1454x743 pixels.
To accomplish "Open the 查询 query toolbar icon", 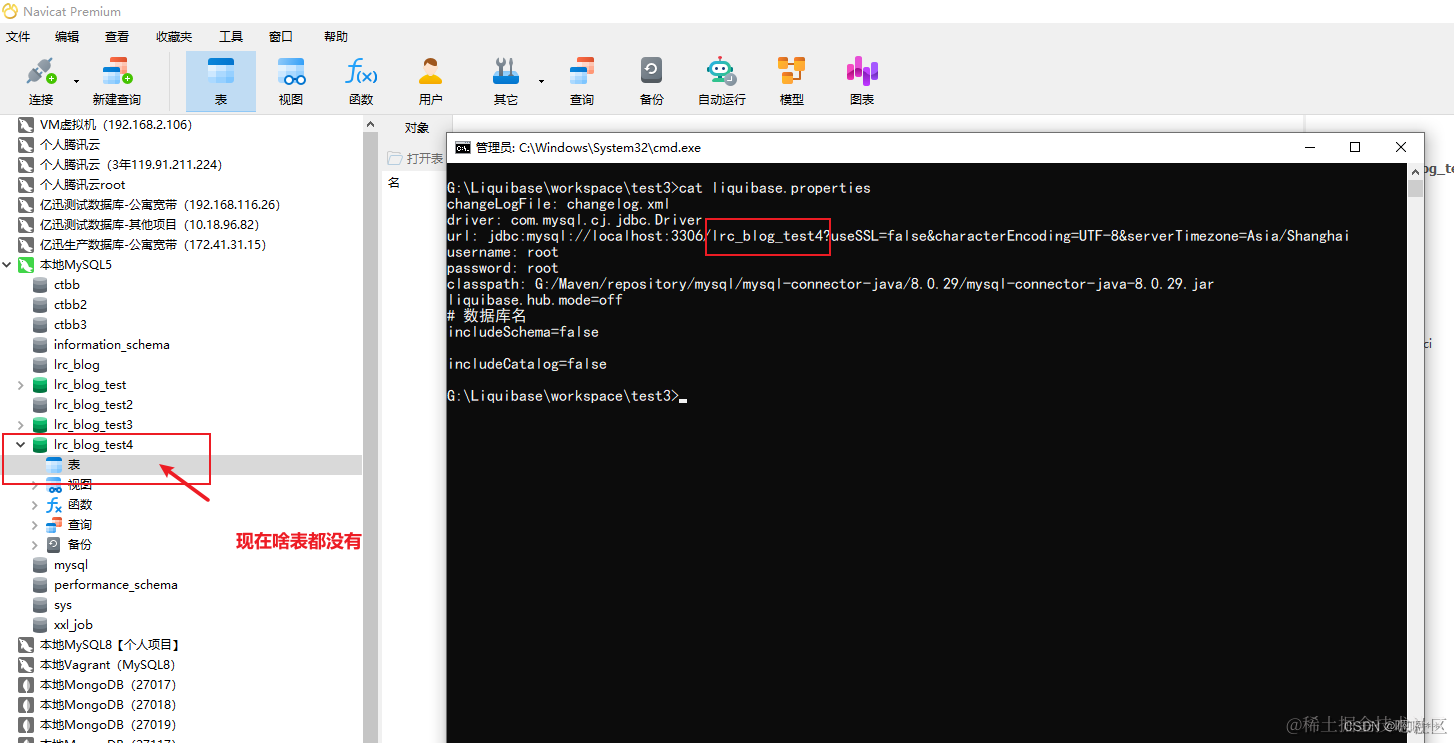I will 582,80.
